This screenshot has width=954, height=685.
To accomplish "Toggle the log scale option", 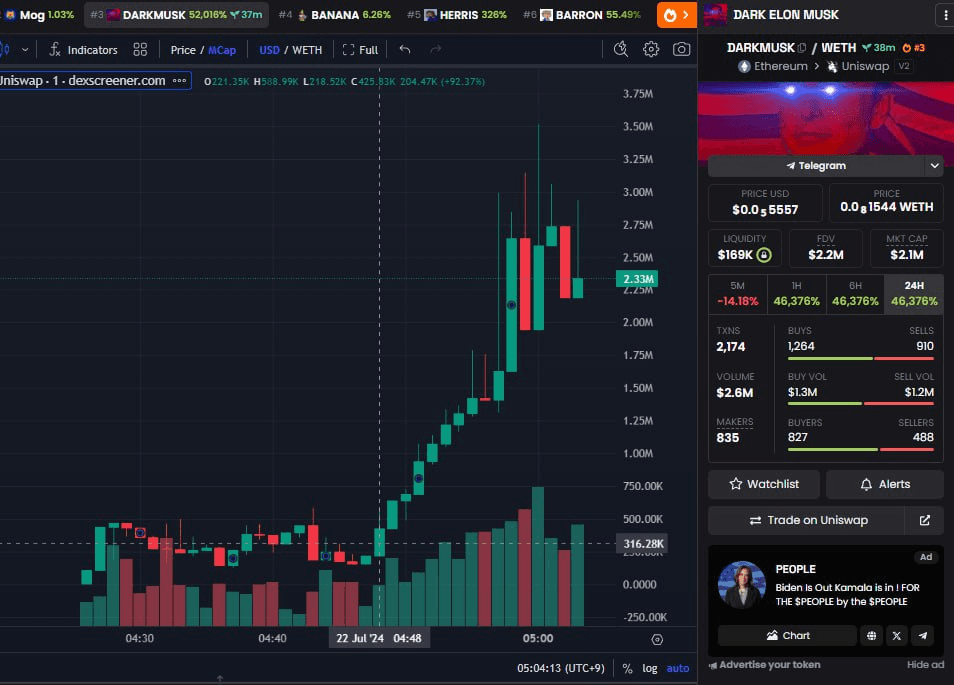I will [x=650, y=669].
